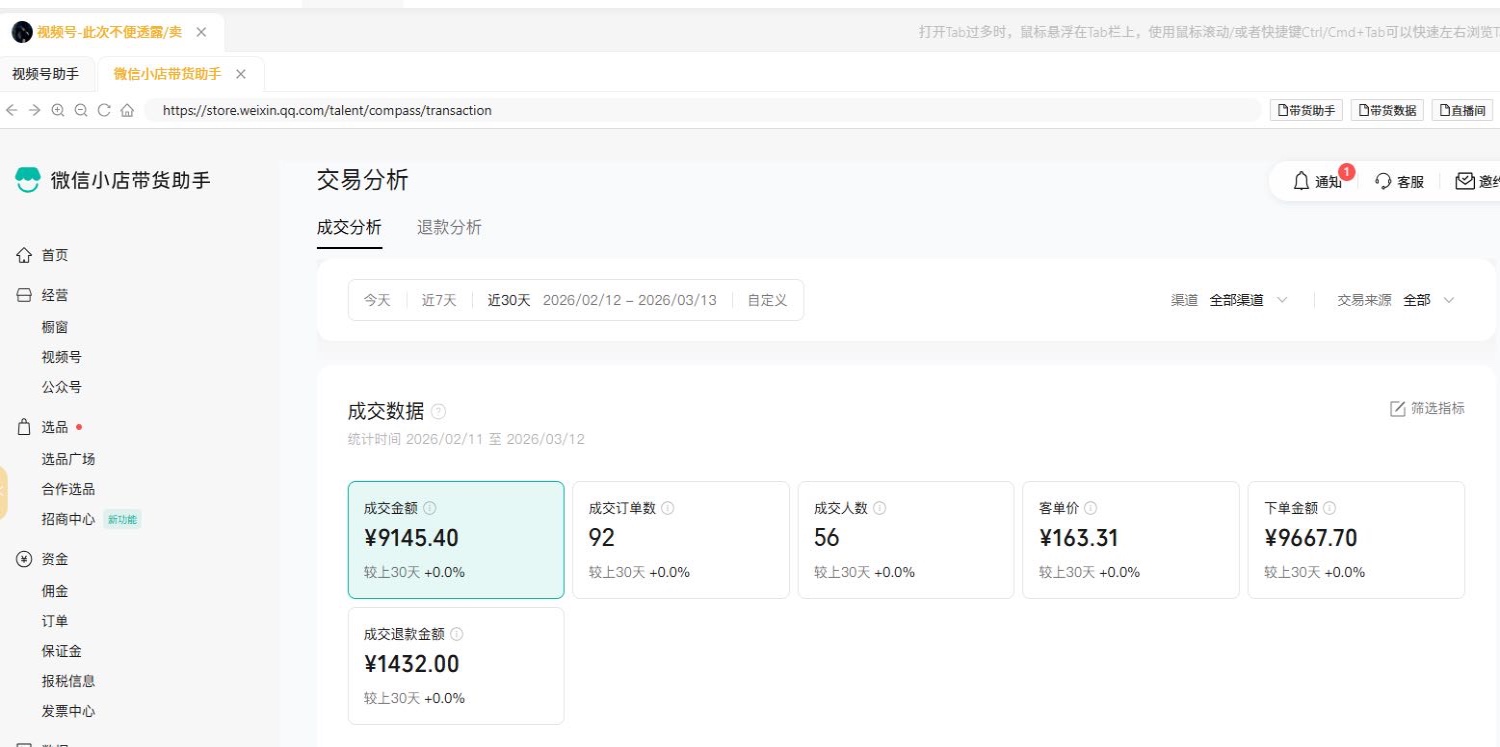Switch to the 退款分析 tab
Viewport: 1500px width, 747px height.
[x=448, y=227]
